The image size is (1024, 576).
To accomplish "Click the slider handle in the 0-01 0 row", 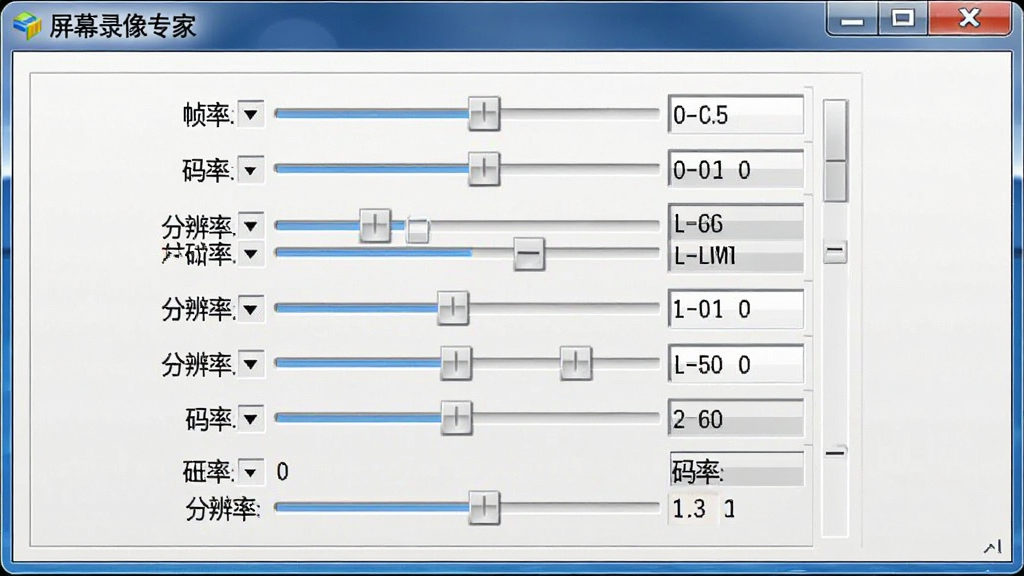I will pos(484,169).
